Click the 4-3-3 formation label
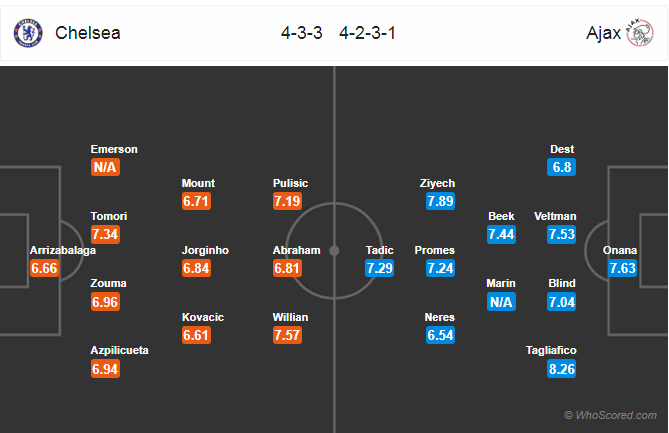 pos(302,33)
